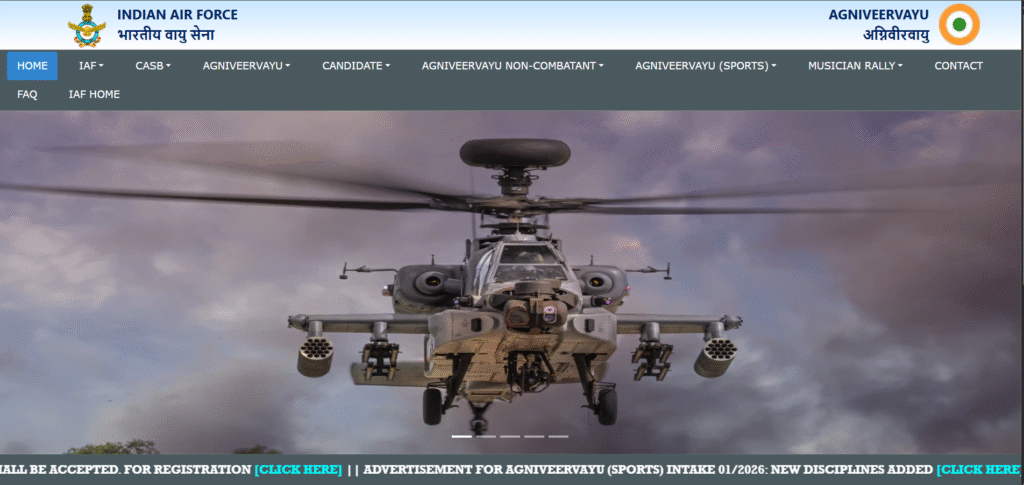This screenshot has width=1024, height=485.
Task: Expand the IAF dropdown menu
Action: [91, 66]
